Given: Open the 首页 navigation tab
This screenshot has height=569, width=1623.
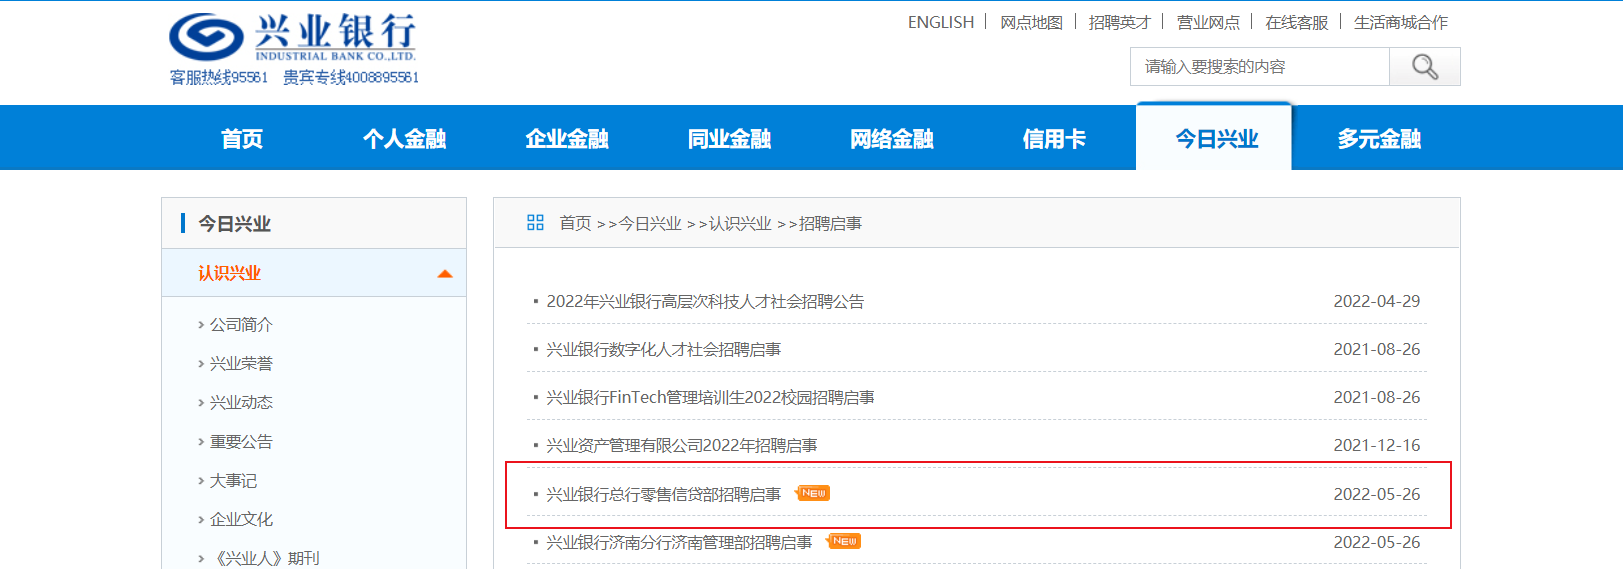Looking at the screenshot, I should pyautogui.click(x=242, y=139).
